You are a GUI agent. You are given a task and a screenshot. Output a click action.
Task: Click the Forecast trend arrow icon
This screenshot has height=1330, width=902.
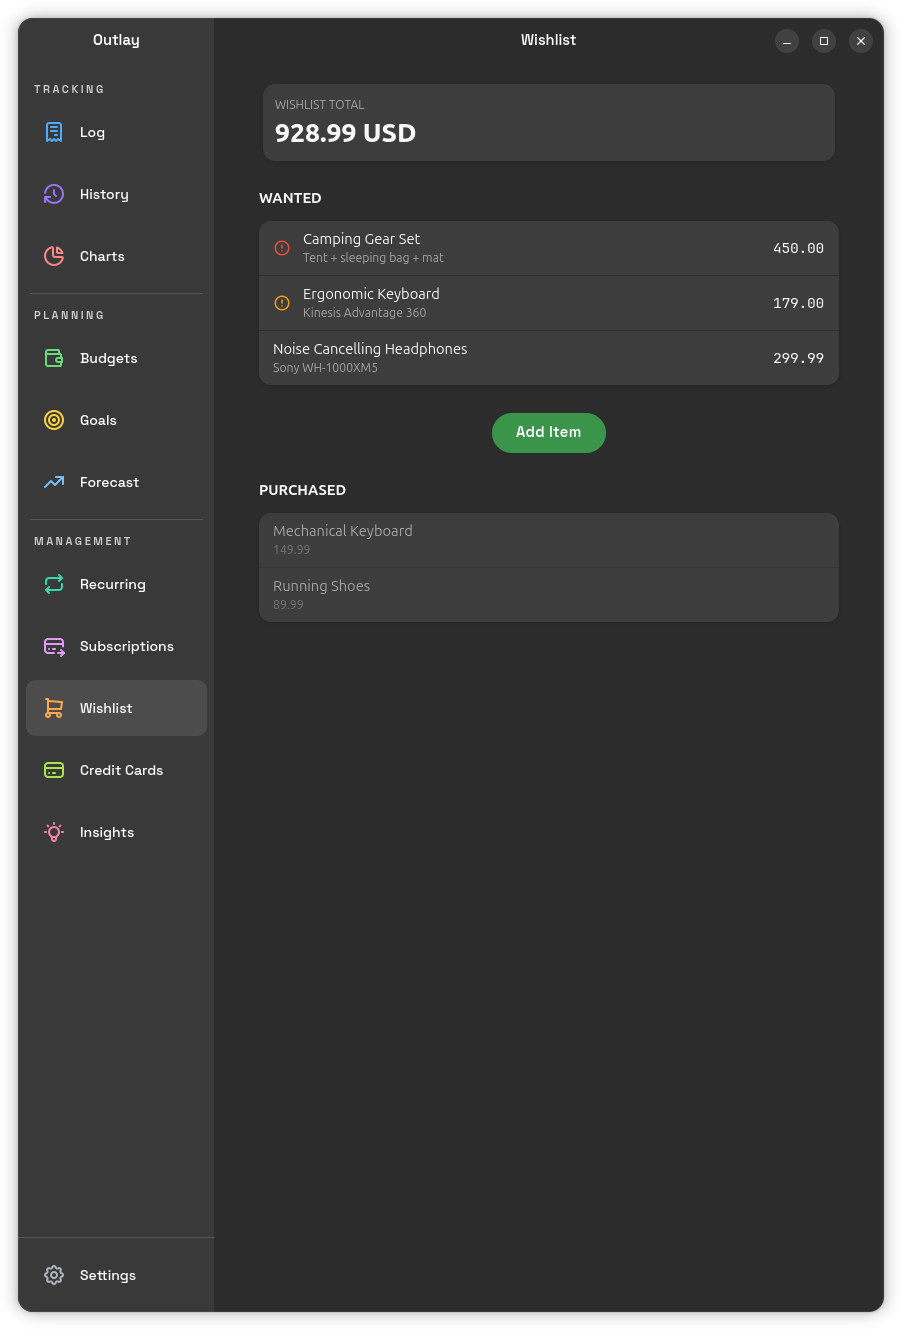click(x=54, y=482)
